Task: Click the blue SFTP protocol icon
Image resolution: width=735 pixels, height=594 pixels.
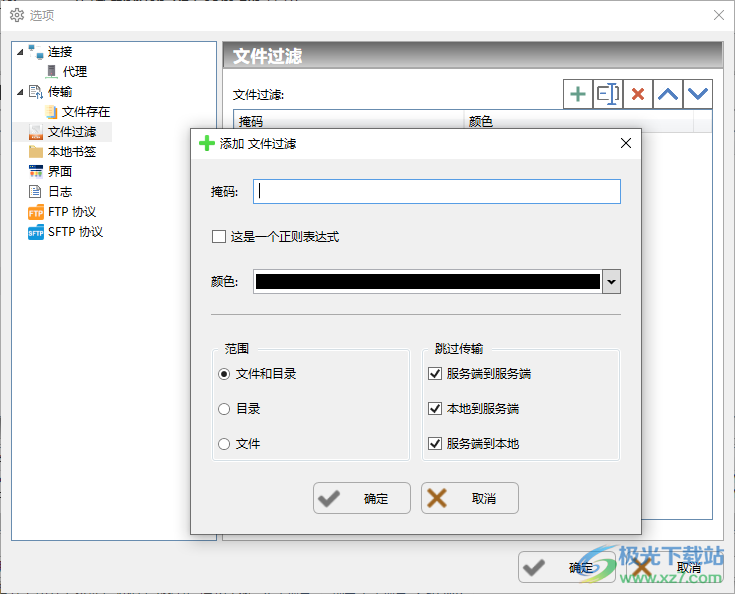Action: tap(36, 233)
